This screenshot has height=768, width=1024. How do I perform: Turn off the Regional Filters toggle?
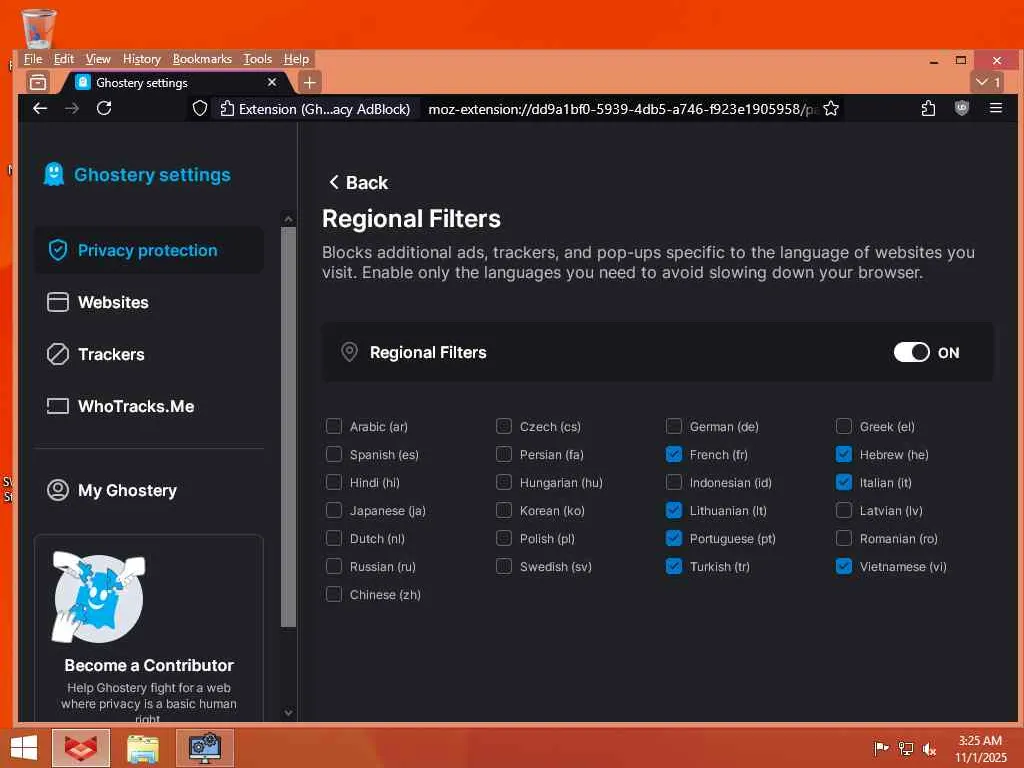[911, 352]
